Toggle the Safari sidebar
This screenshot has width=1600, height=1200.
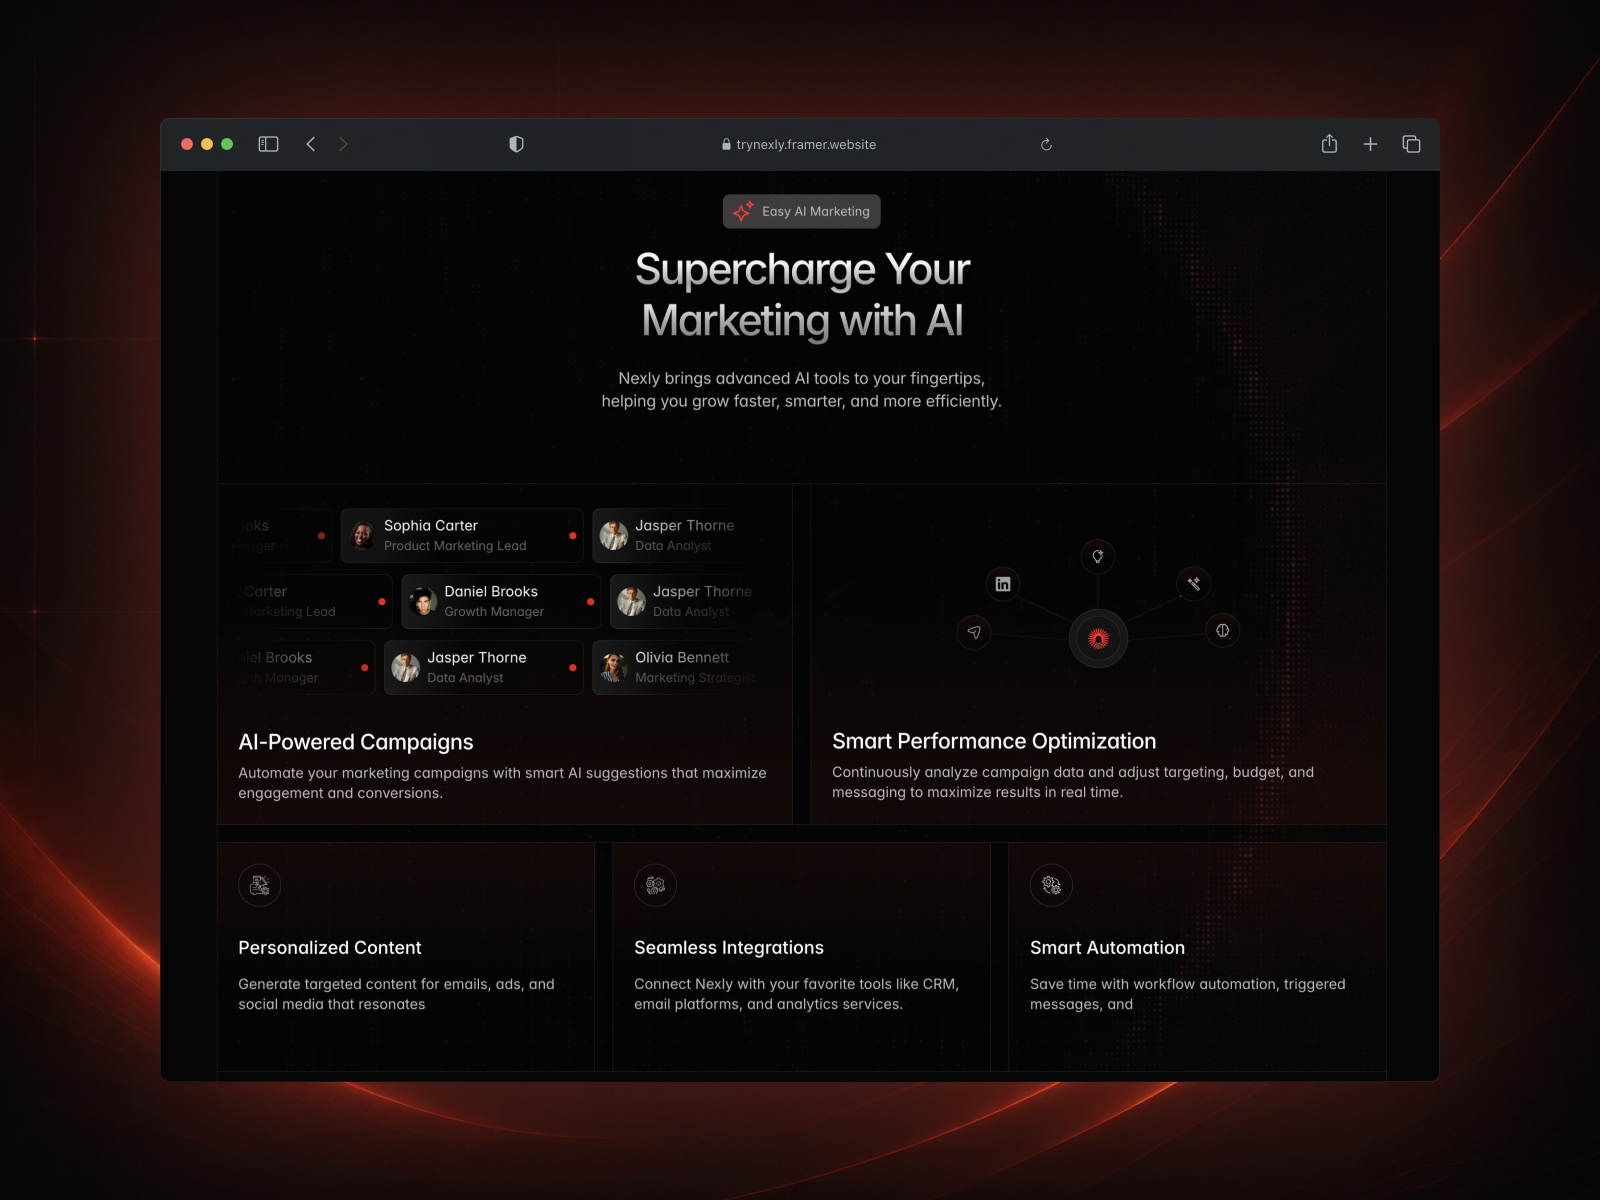[268, 144]
